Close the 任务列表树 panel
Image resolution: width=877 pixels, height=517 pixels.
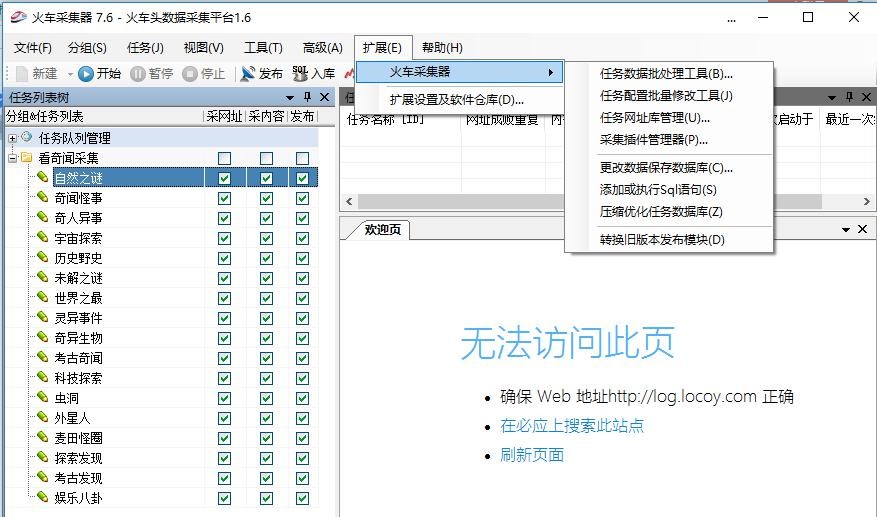[324, 97]
